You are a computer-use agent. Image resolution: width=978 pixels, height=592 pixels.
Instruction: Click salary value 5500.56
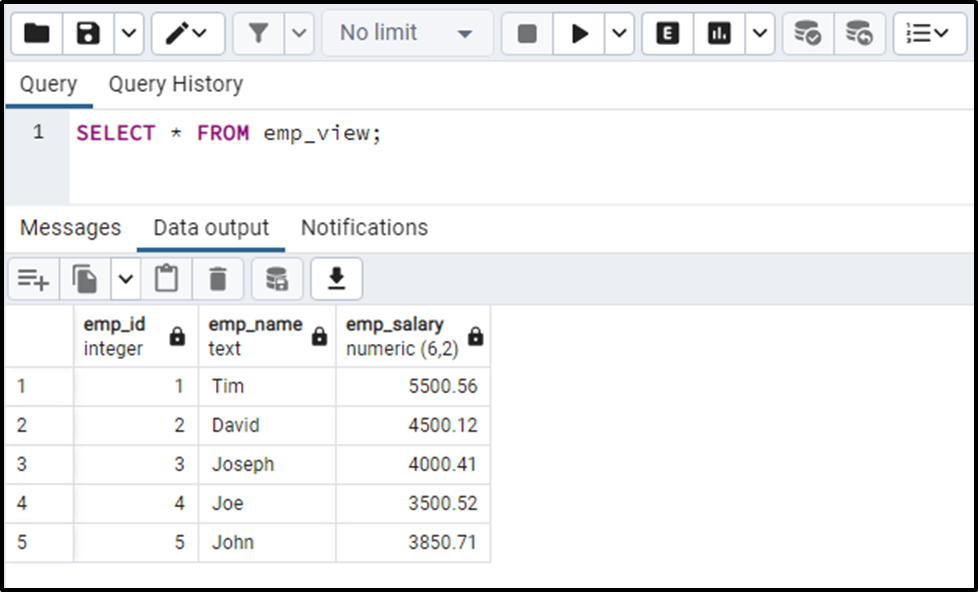(x=413, y=387)
